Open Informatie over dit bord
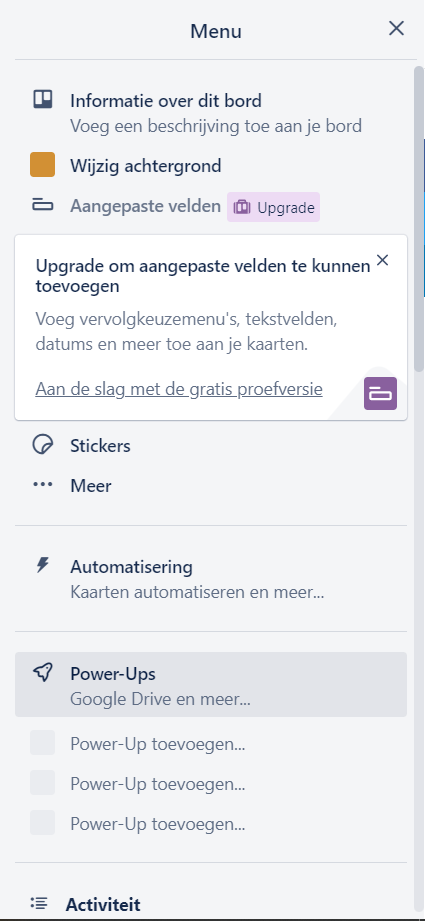425x921 pixels. pos(211,112)
